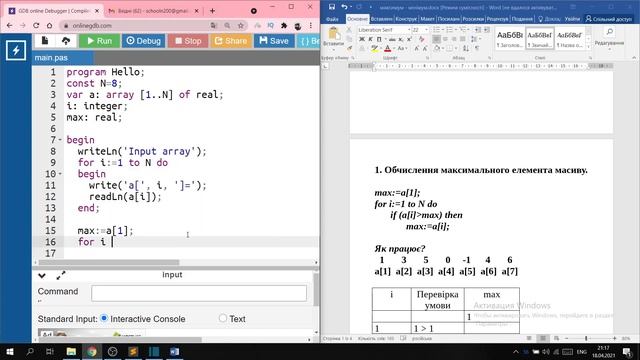The height and width of the screenshot is (360, 640).
Task: Click the editor horizontal scrollbar
Action: 109,262
